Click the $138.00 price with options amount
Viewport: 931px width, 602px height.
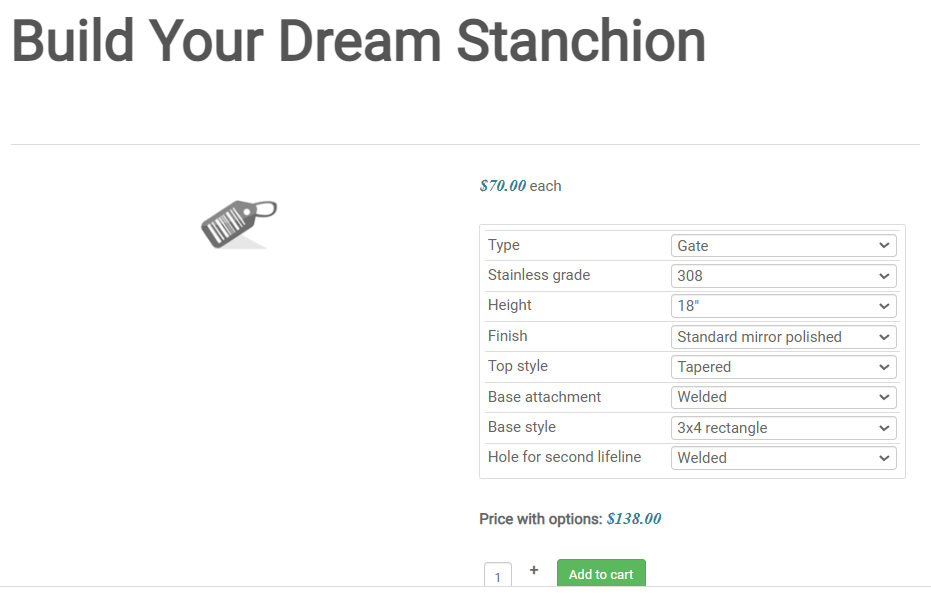click(x=634, y=519)
